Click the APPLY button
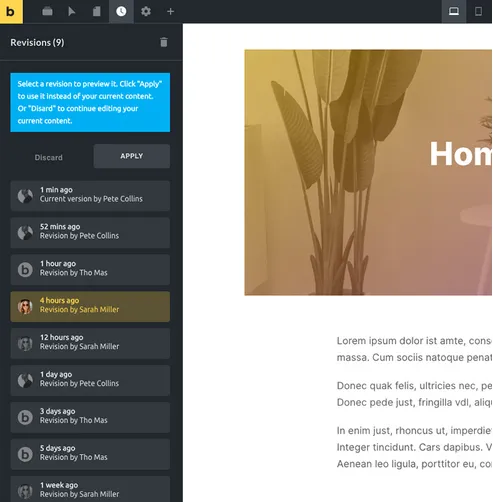The height and width of the screenshot is (502, 493). tap(132, 156)
